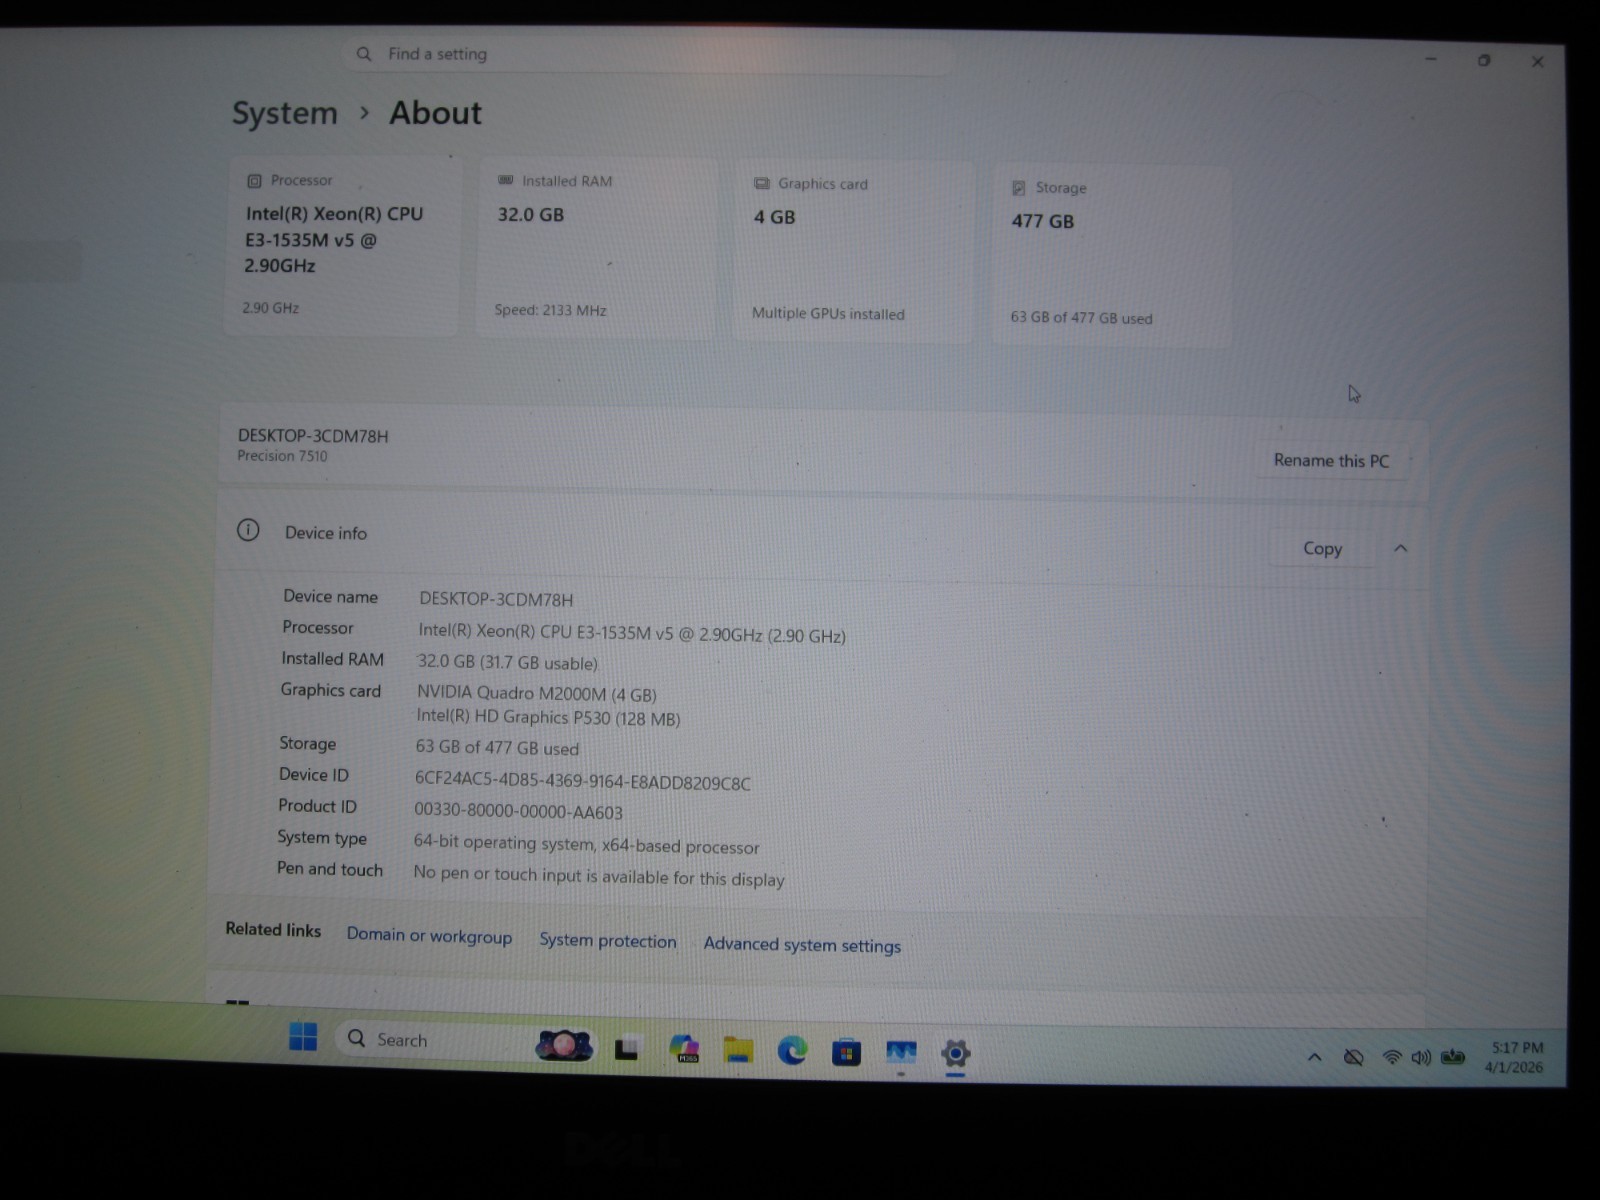Click the Rename this PC button
The image size is (1600, 1200).
coord(1331,461)
